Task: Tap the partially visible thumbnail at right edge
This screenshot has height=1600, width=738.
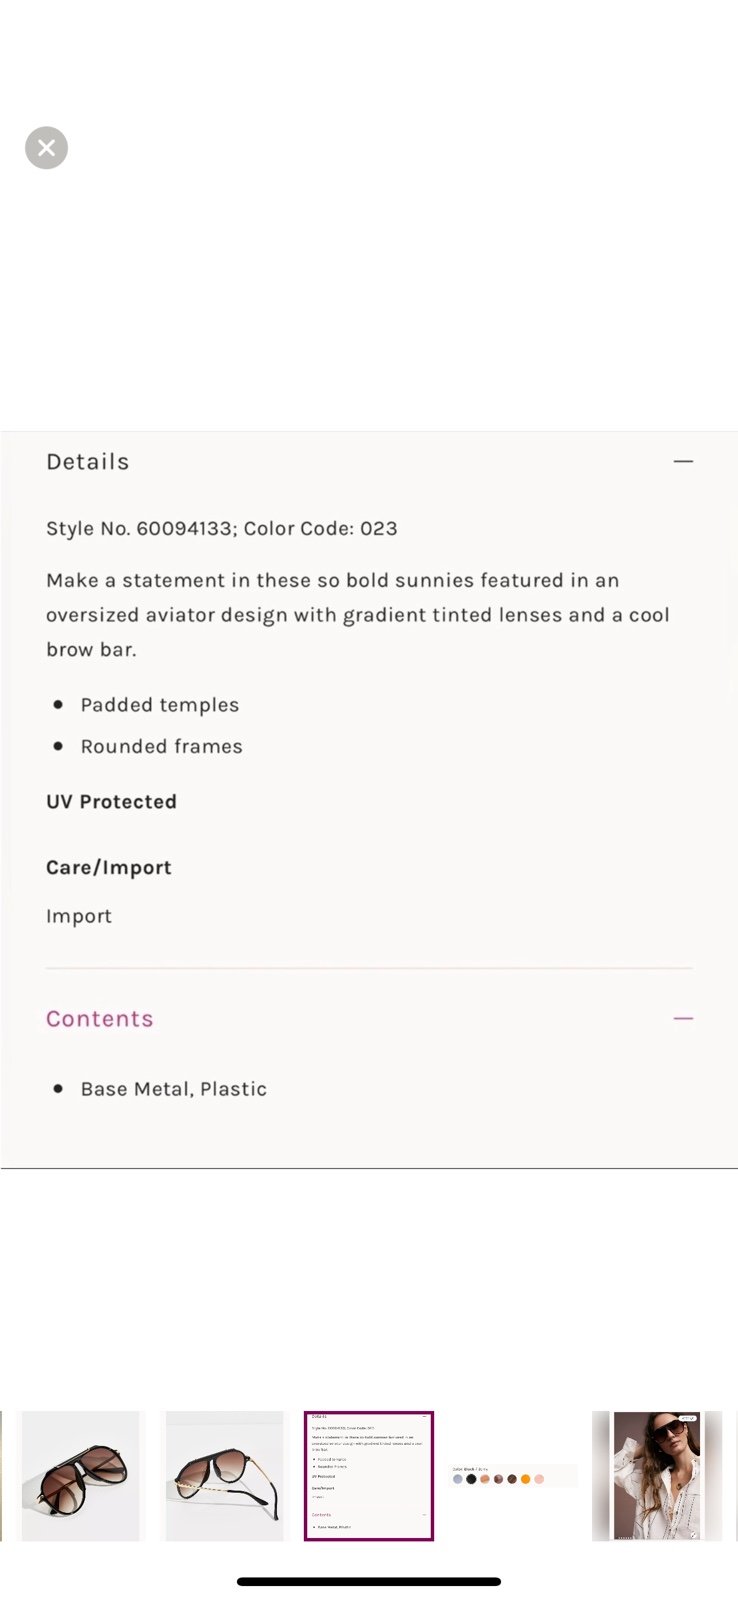Action: [x=735, y=1476]
